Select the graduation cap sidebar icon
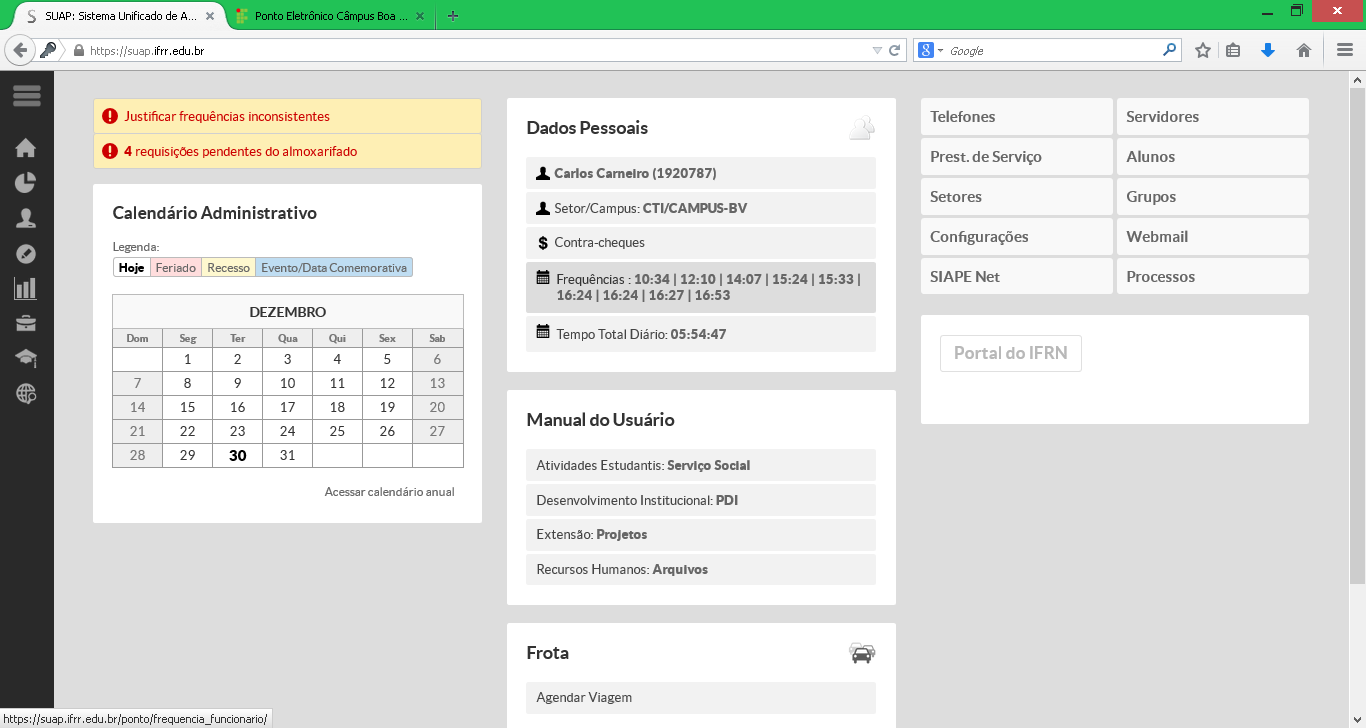This screenshot has height=728, width=1368. click(x=26, y=358)
